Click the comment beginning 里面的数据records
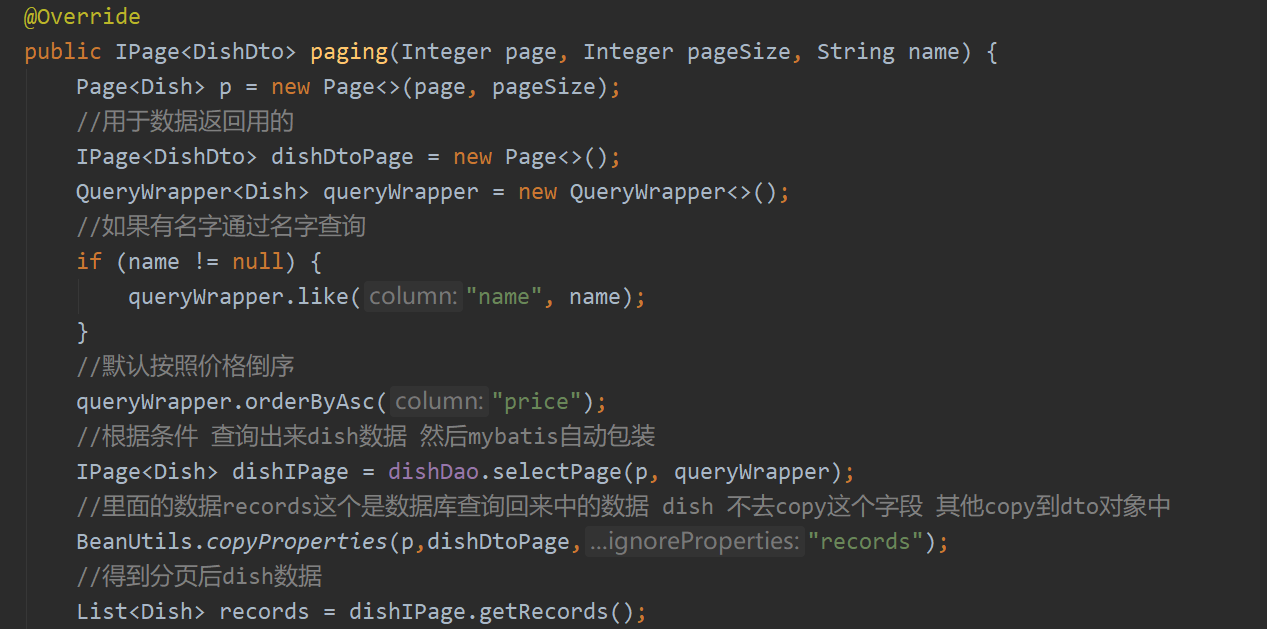The height and width of the screenshot is (629, 1267). pos(623,507)
